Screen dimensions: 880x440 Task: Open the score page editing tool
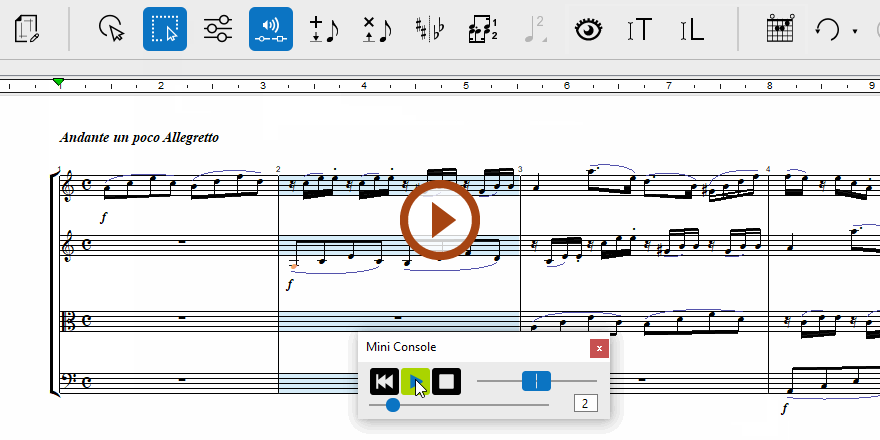26,29
